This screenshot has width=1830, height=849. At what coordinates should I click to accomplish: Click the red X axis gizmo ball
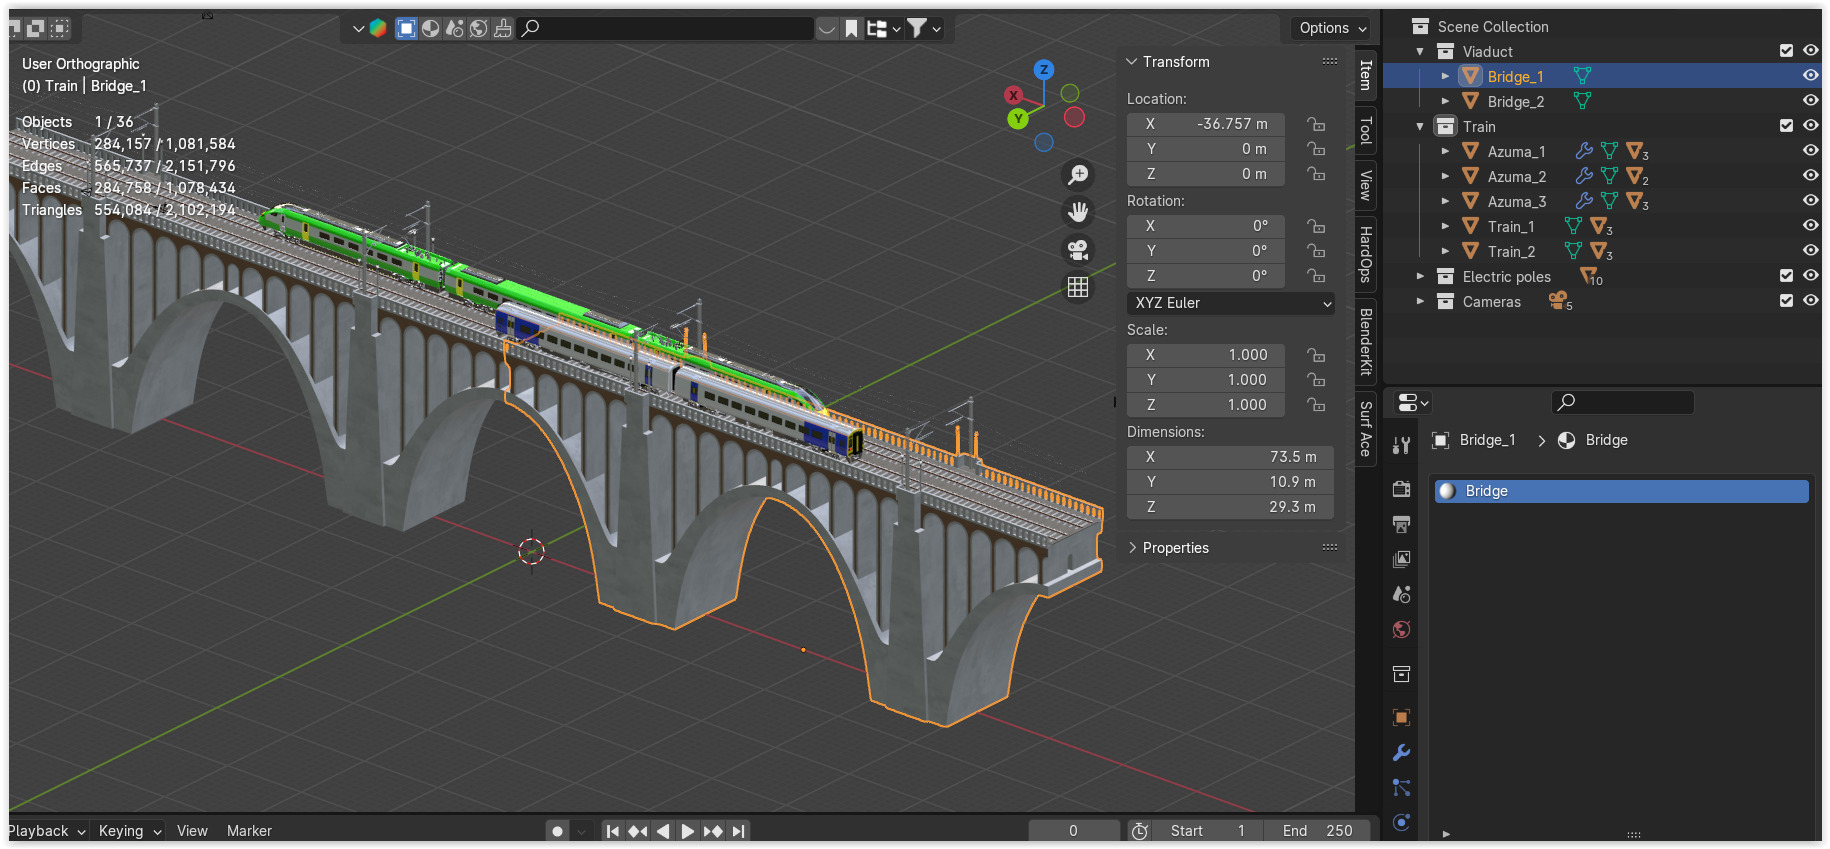coord(1014,95)
